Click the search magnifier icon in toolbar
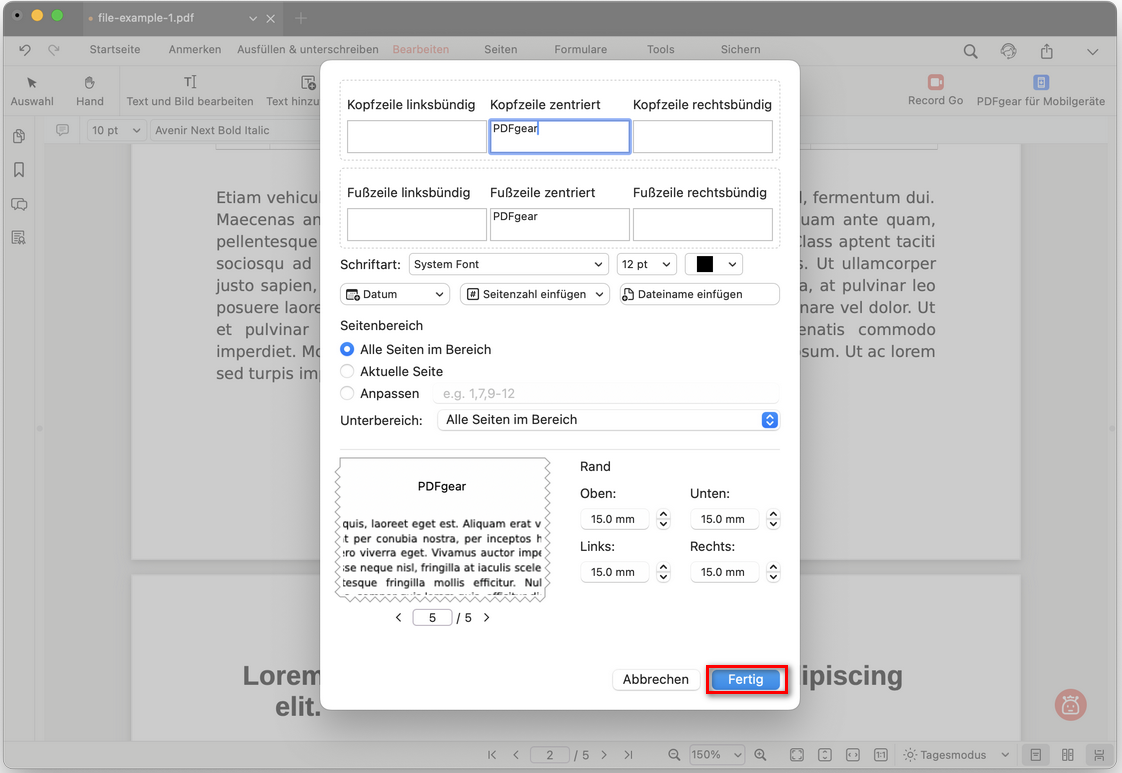Image resolution: width=1122 pixels, height=773 pixels. point(970,51)
